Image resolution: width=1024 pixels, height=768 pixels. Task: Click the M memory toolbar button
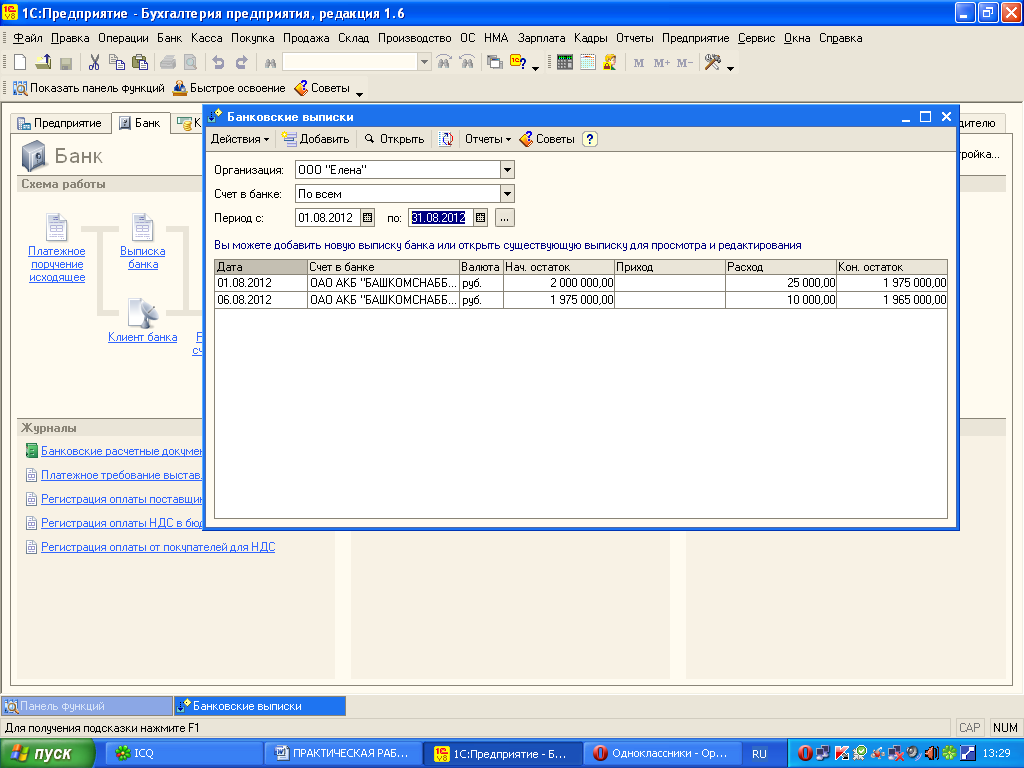click(x=639, y=63)
